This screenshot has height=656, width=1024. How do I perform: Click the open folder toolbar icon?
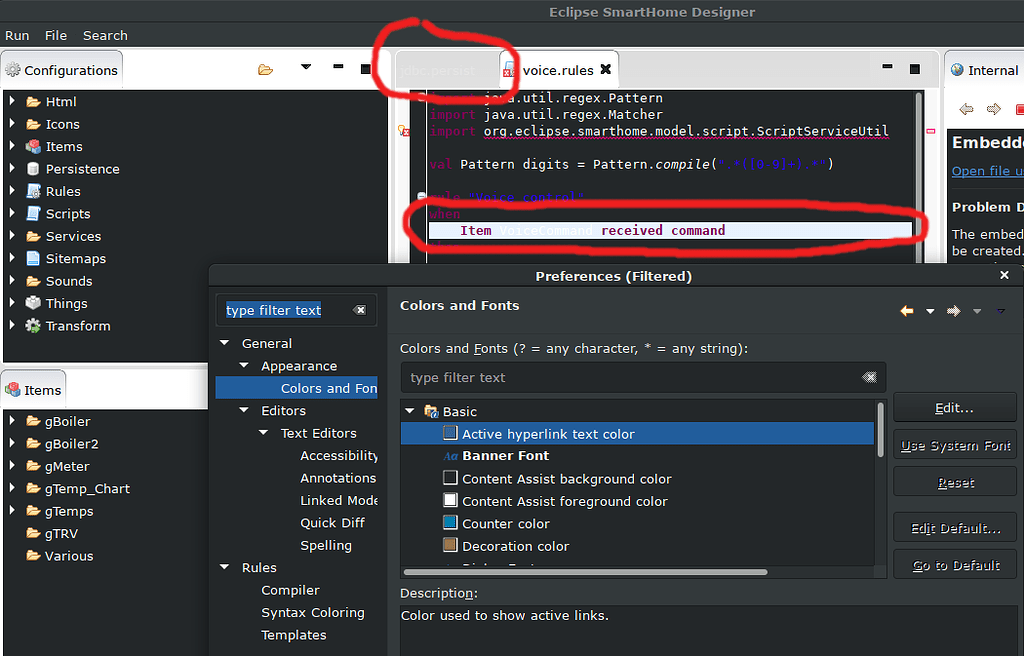click(264, 69)
